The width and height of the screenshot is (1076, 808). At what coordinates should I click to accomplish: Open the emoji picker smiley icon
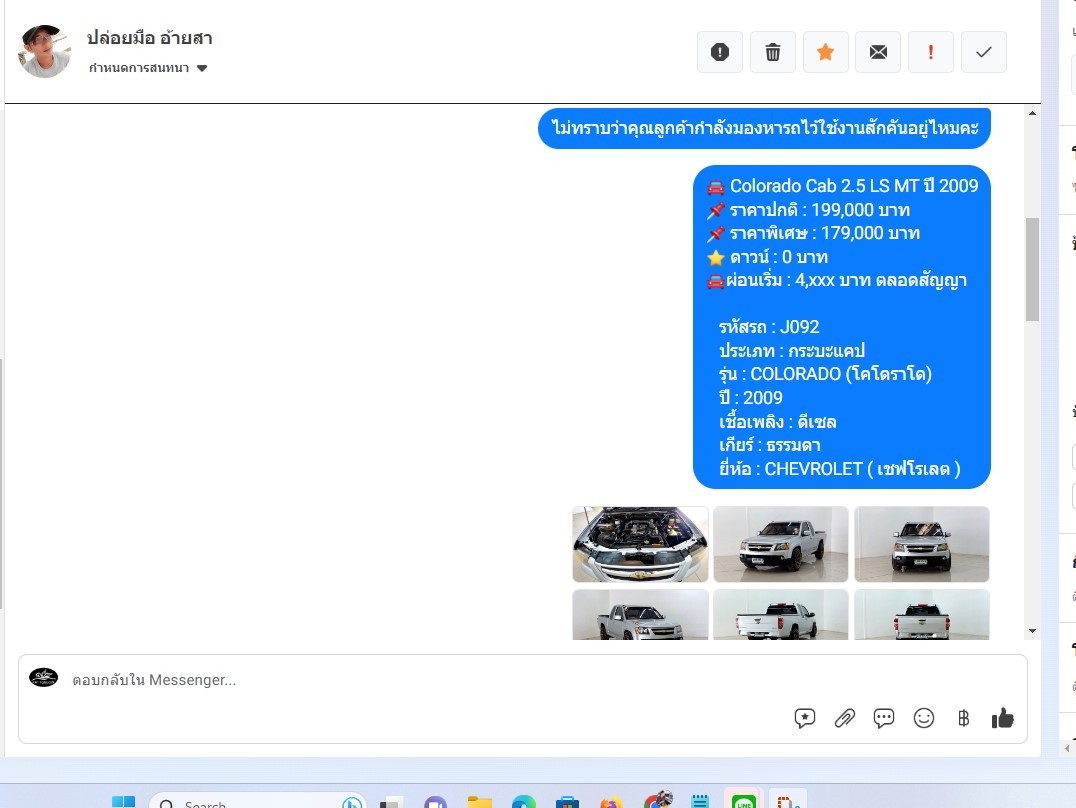click(x=924, y=718)
